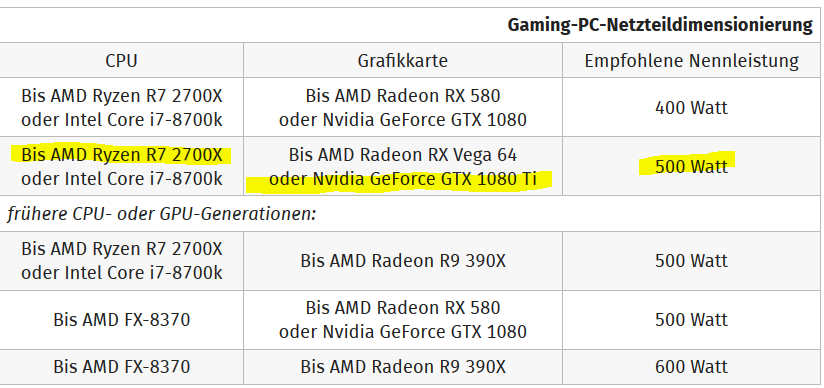Screen dimensions: 824x388
Task: Click Bis AMD Radeon R9 390X beside 500 Watt
Action: click(403, 261)
